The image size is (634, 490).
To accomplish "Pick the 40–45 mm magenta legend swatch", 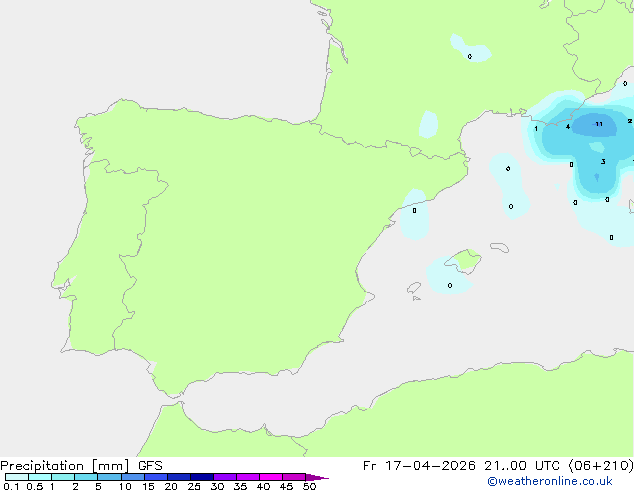I will click(x=271, y=477).
